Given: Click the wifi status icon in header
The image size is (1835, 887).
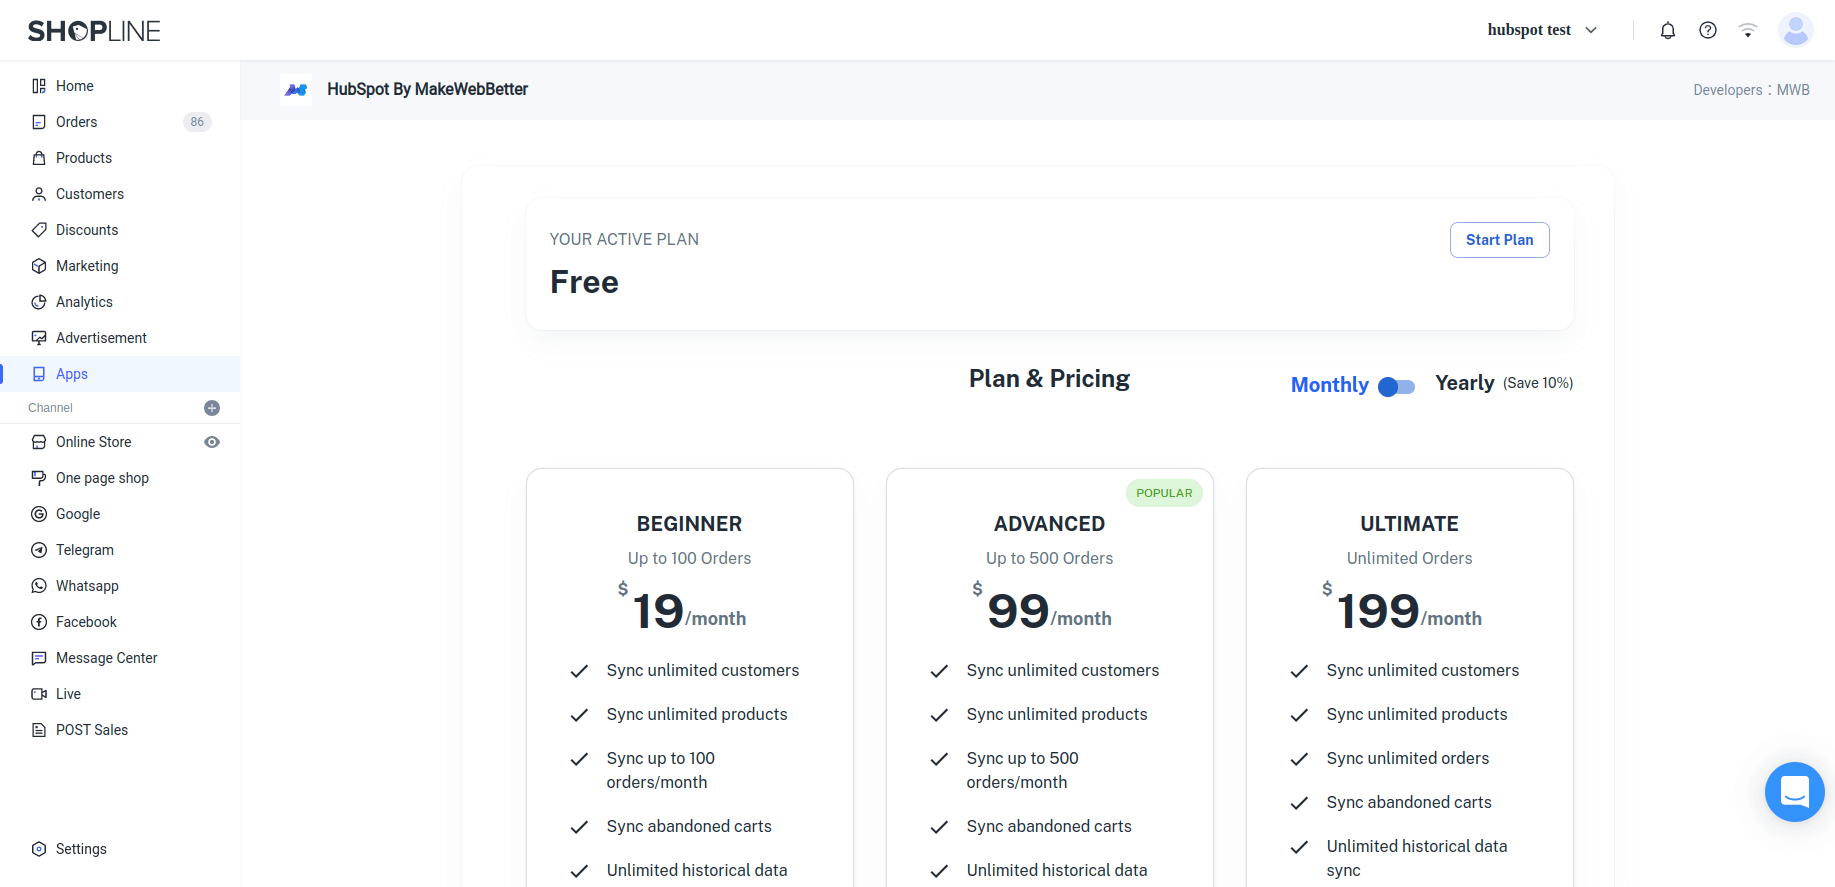Looking at the screenshot, I should click(1748, 30).
